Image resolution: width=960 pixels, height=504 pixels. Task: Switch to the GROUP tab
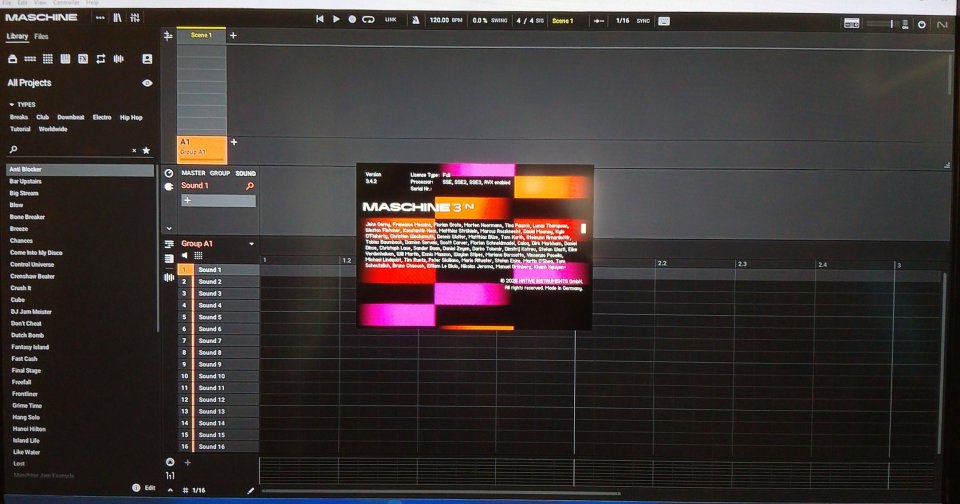click(x=220, y=173)
